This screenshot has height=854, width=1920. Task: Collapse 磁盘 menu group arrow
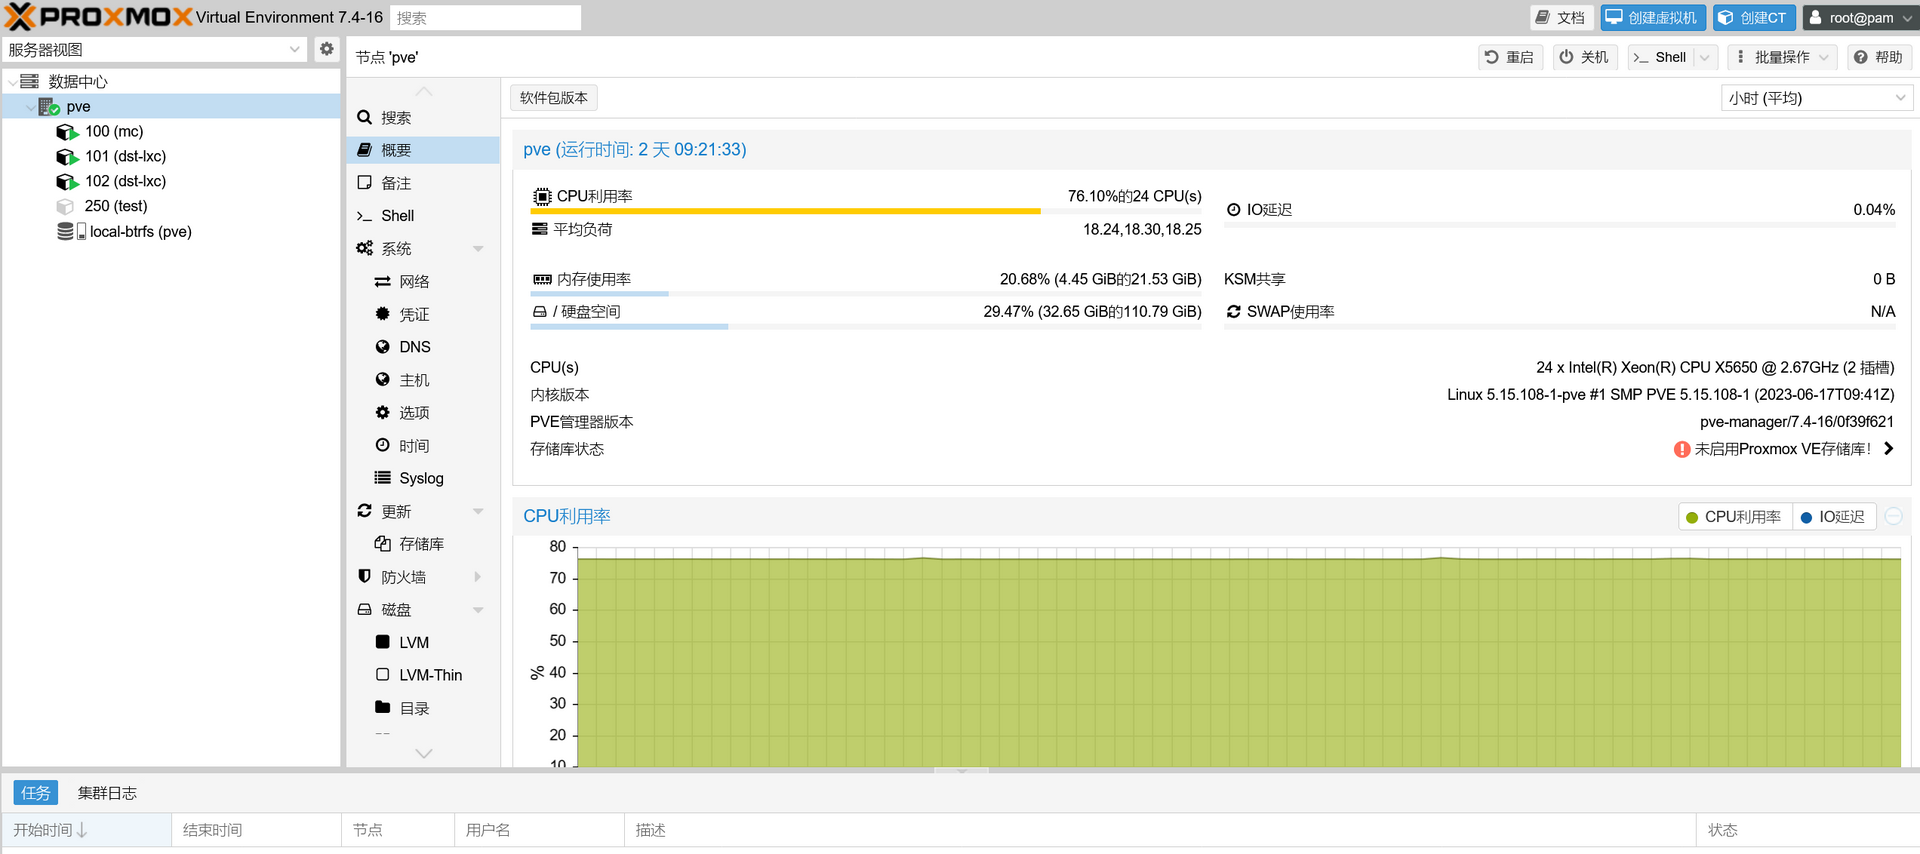pos(478,610)
